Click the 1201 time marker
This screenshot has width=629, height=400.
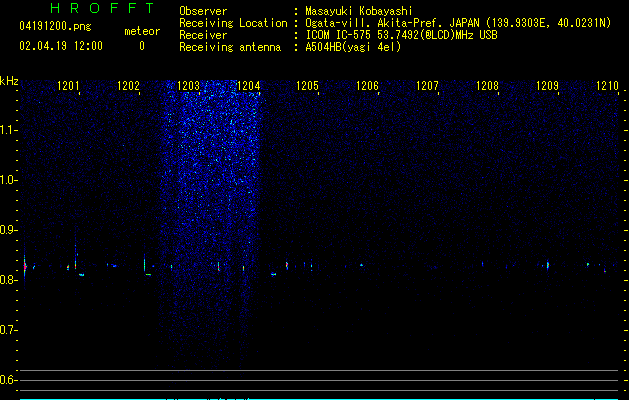click(x=68, y=86)
